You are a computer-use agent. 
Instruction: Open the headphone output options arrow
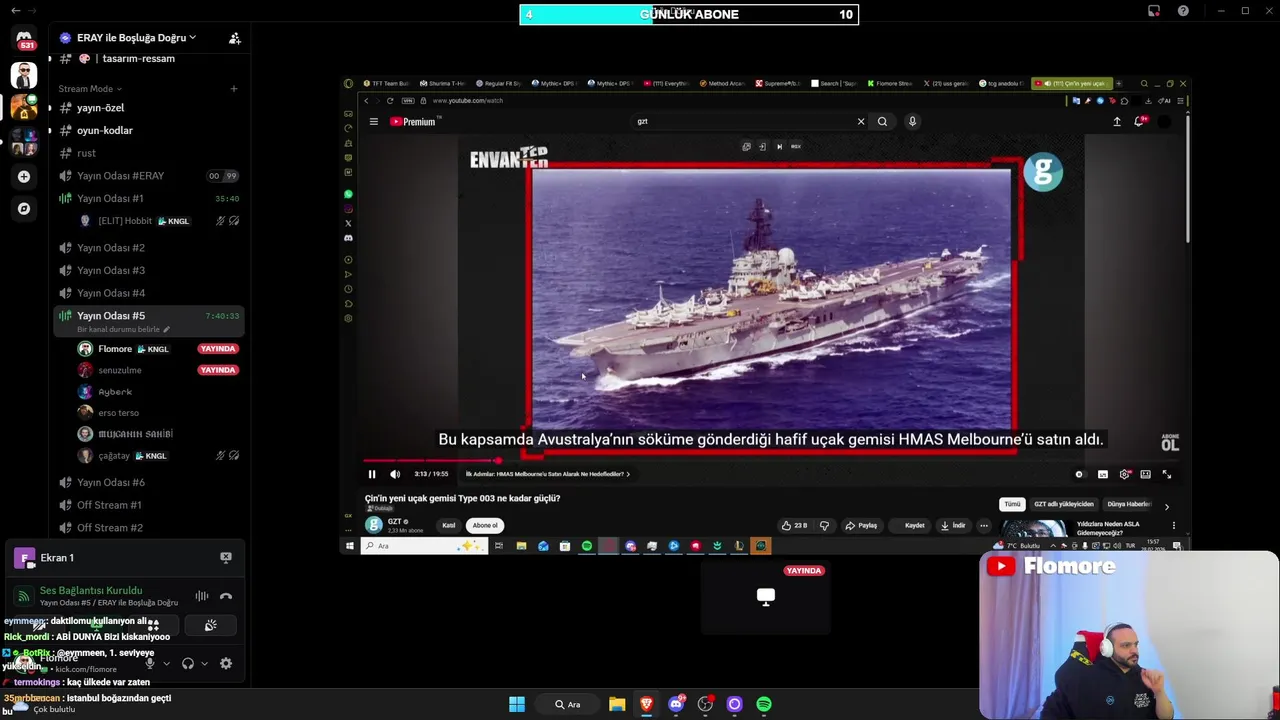click(204, 663)
